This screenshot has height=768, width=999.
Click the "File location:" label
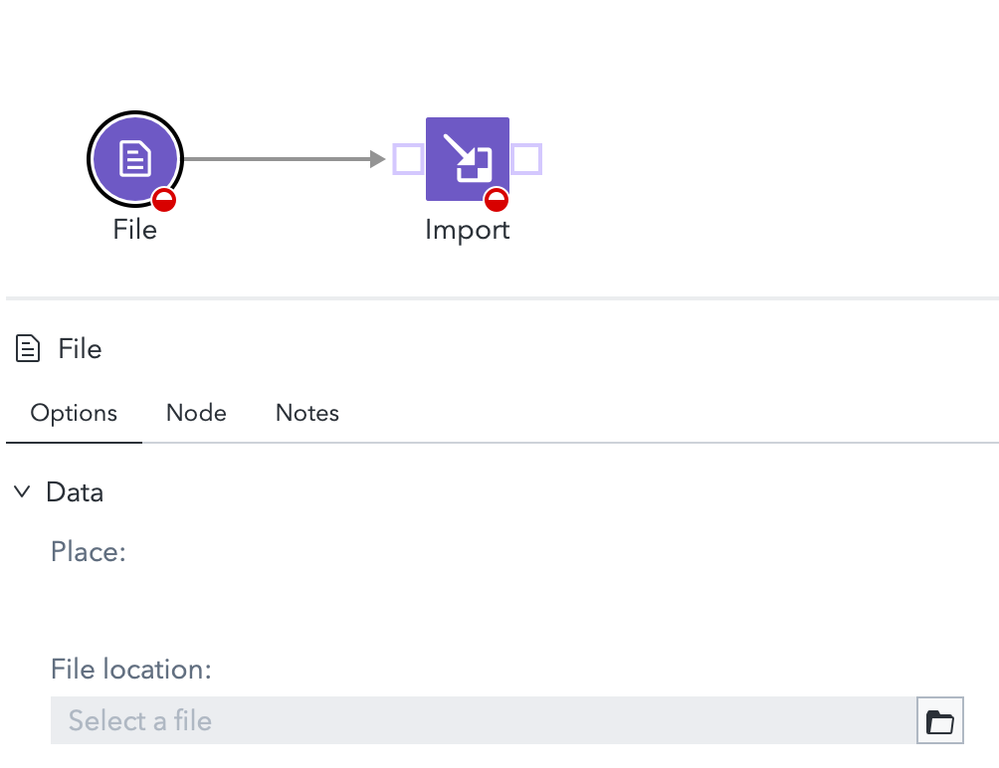click(131, 669)
